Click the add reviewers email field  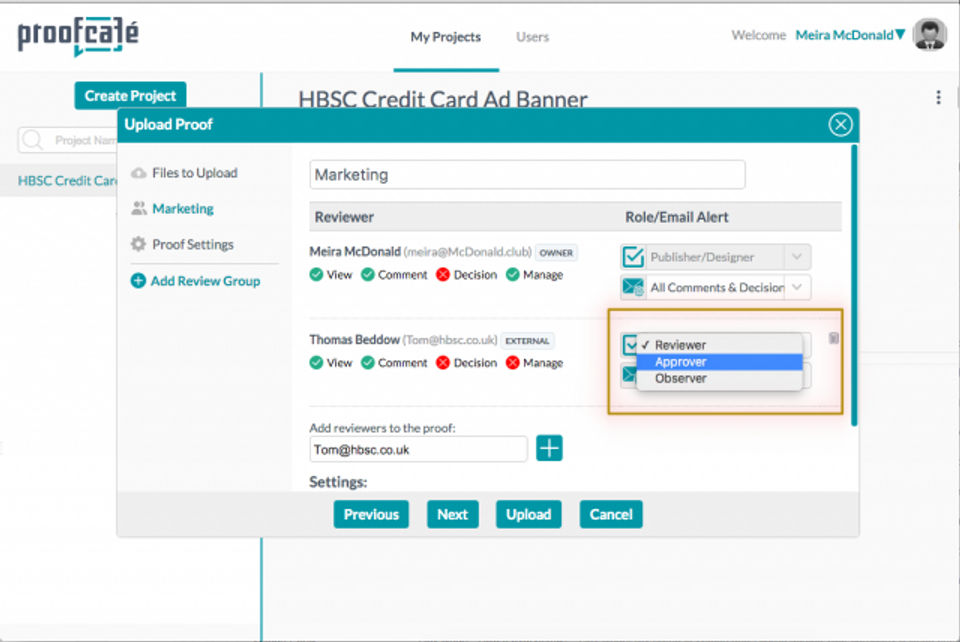pos(418,449)
